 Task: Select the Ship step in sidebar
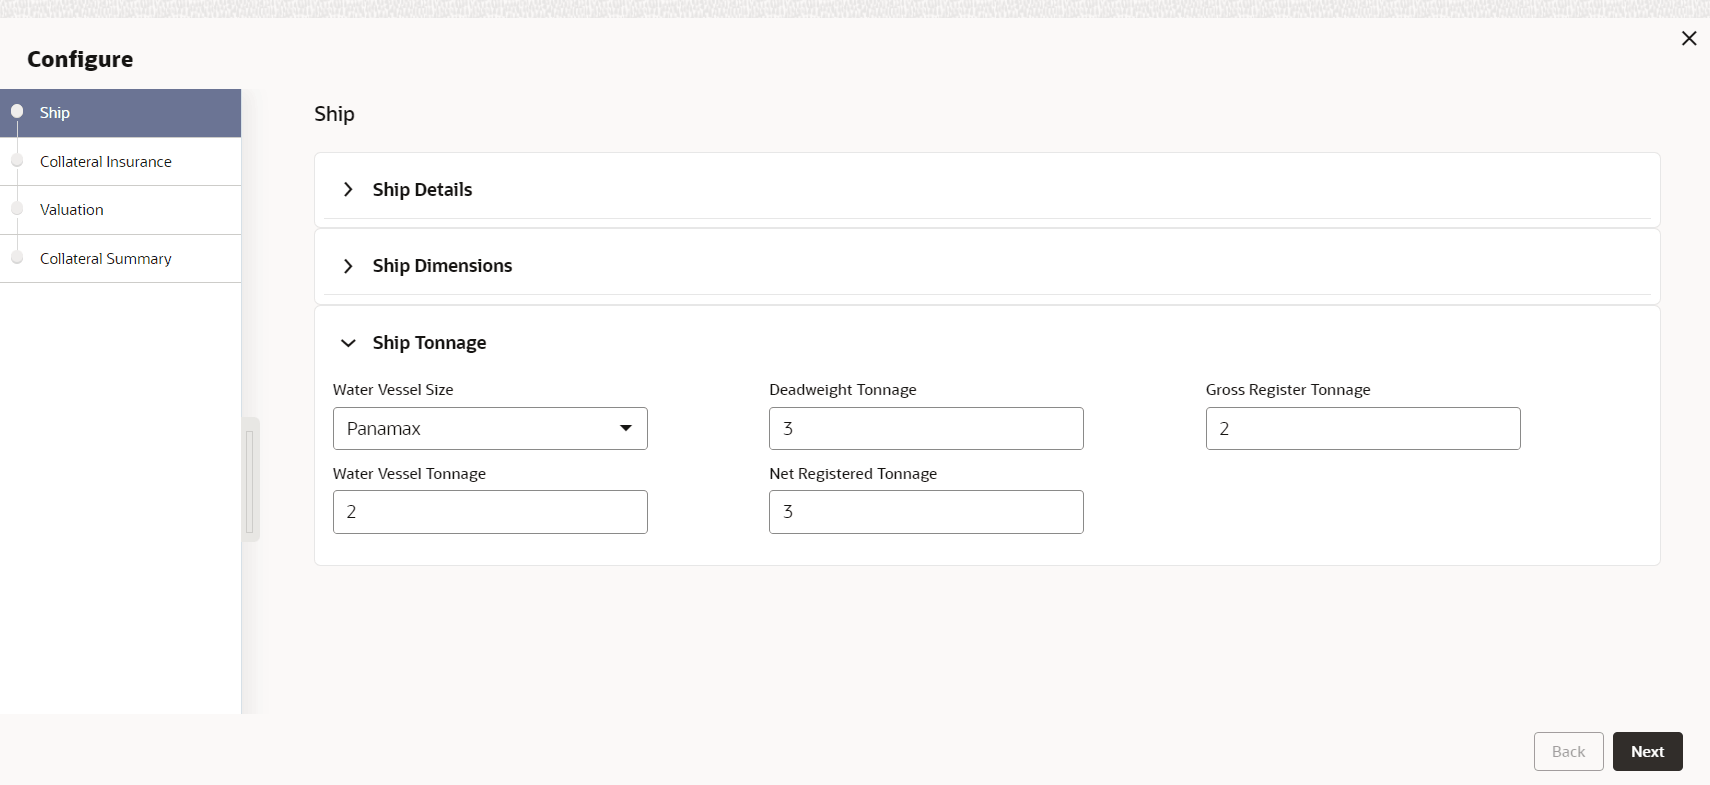click(55, 113)
